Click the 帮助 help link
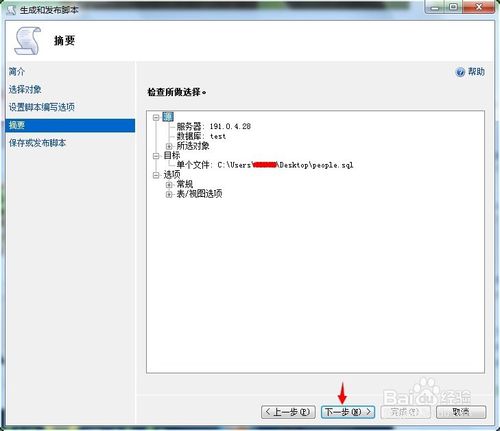Viewport: 500px width, 431px height. point(476,72)
